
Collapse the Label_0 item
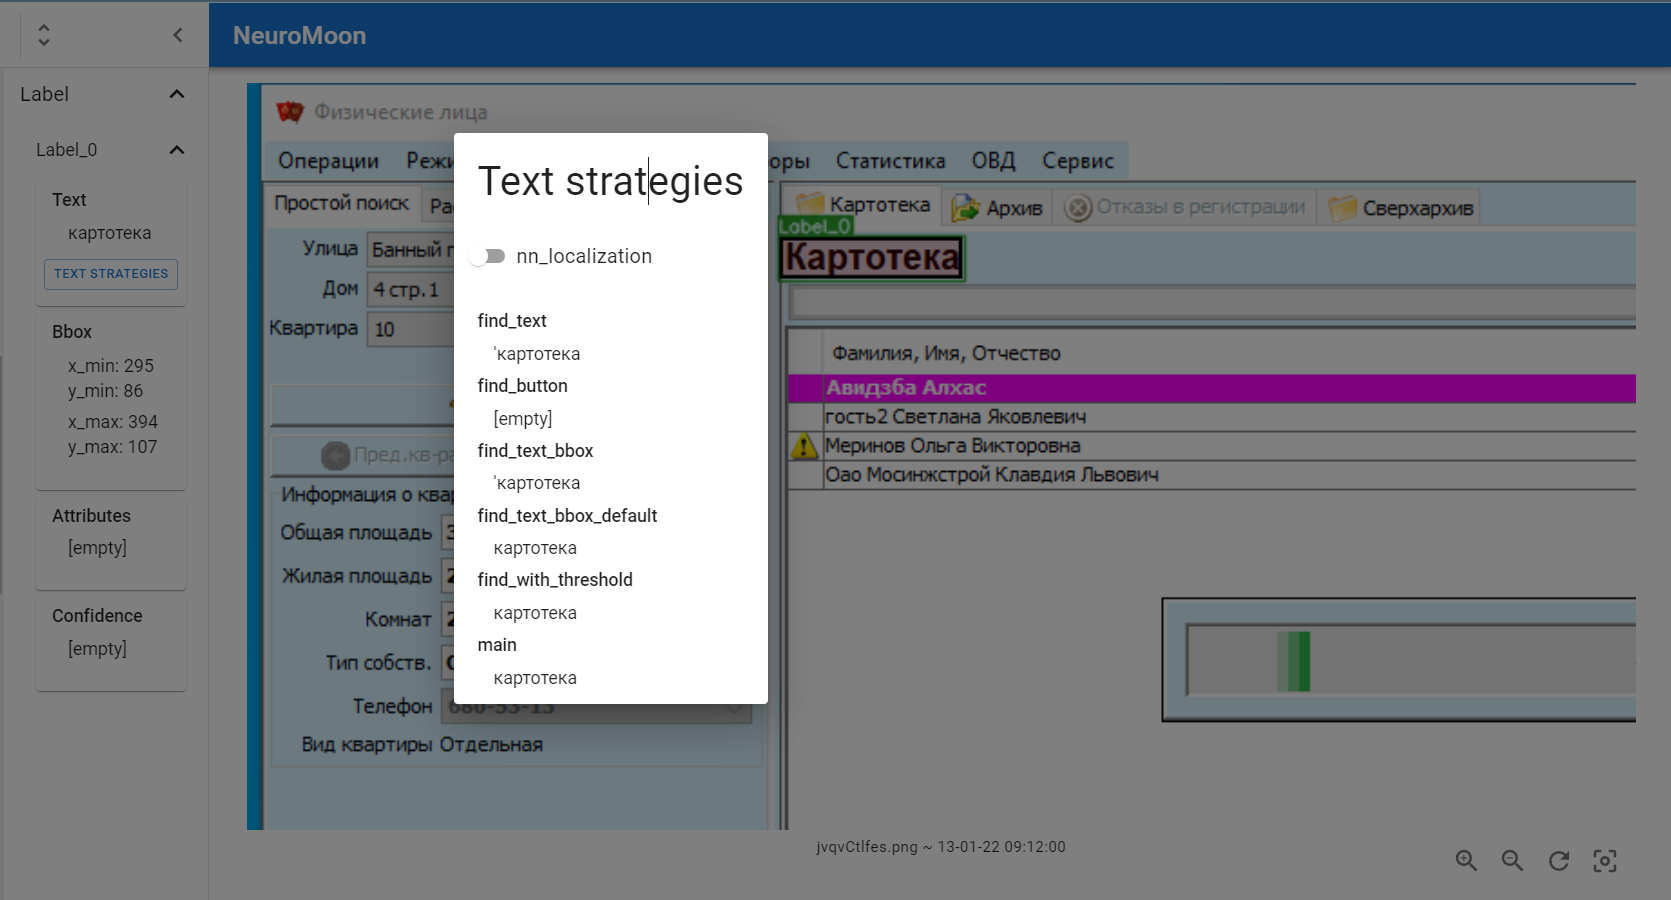click(x=177, y=150)
